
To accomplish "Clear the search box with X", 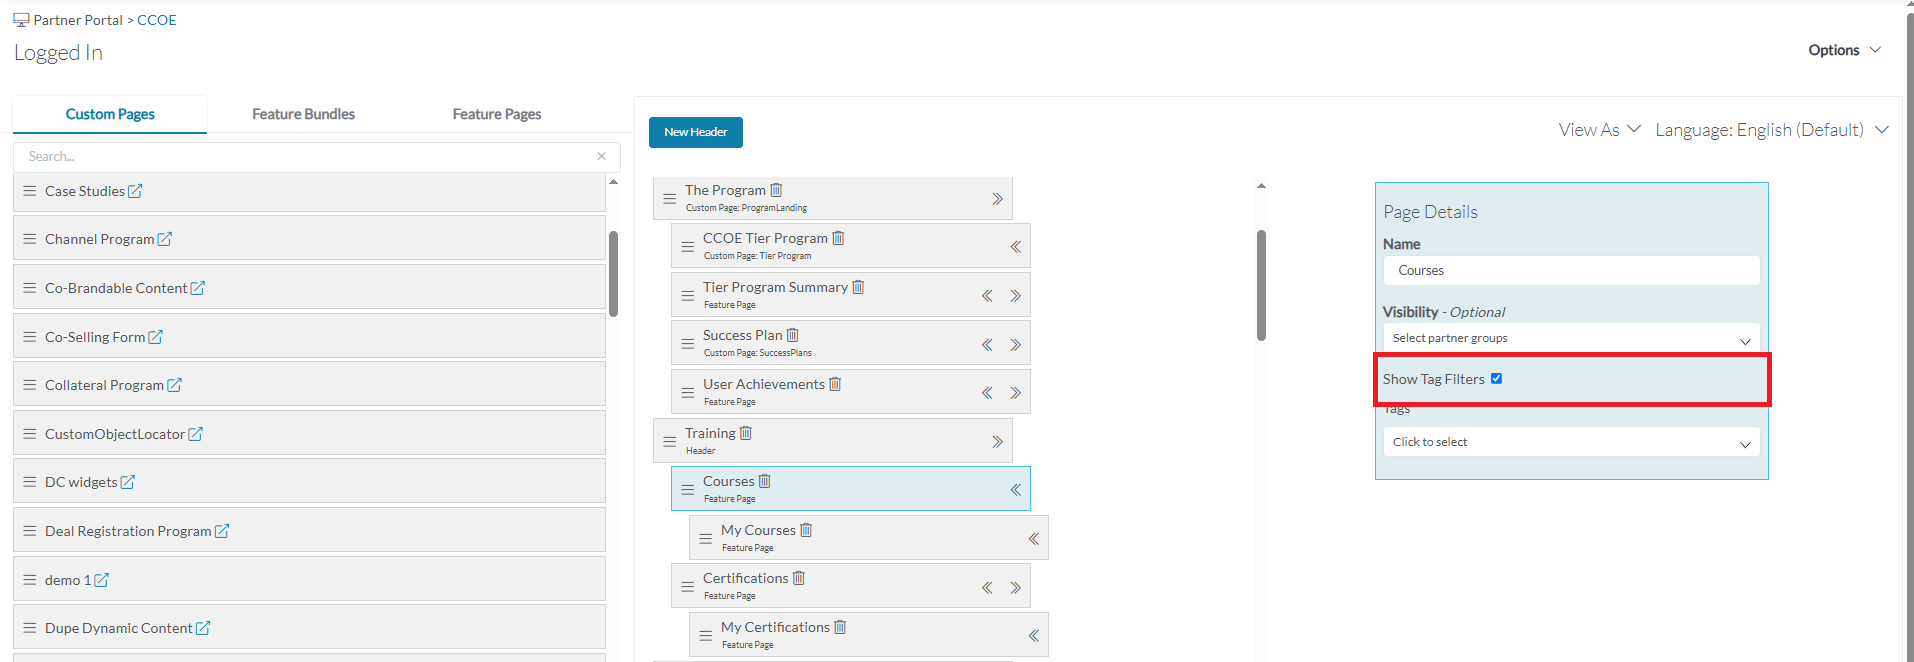I will (x=602, y=156).
